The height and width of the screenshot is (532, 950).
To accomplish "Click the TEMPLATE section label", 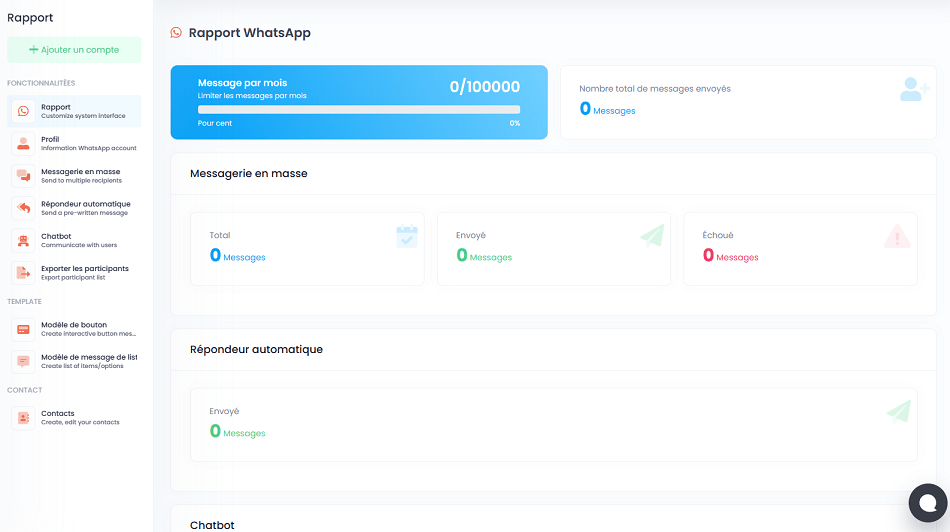I will tap(24, 301).
